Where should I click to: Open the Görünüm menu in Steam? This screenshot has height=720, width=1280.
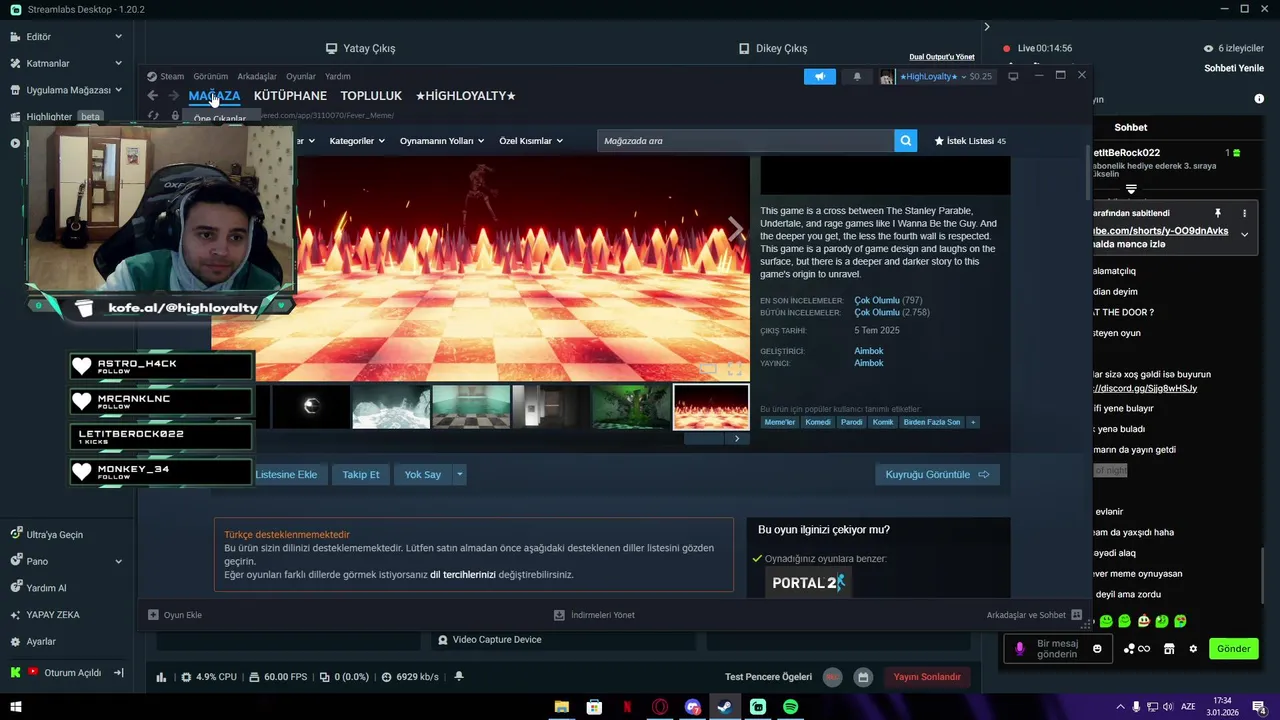[211, 77]
